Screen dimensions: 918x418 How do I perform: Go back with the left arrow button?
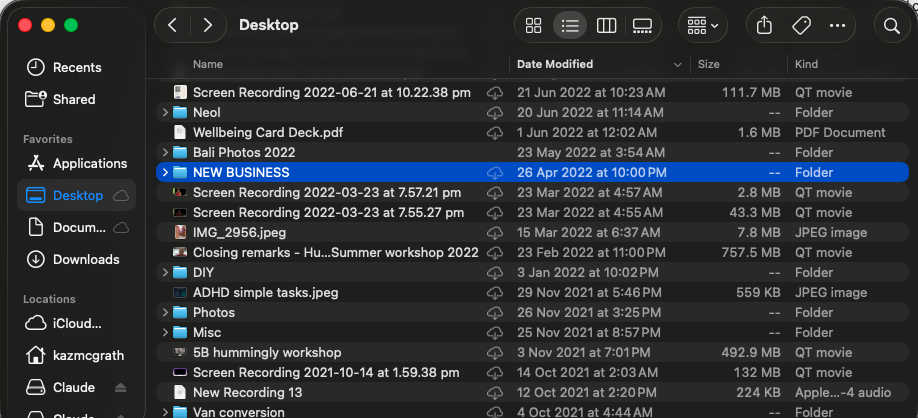click(172, 25)
